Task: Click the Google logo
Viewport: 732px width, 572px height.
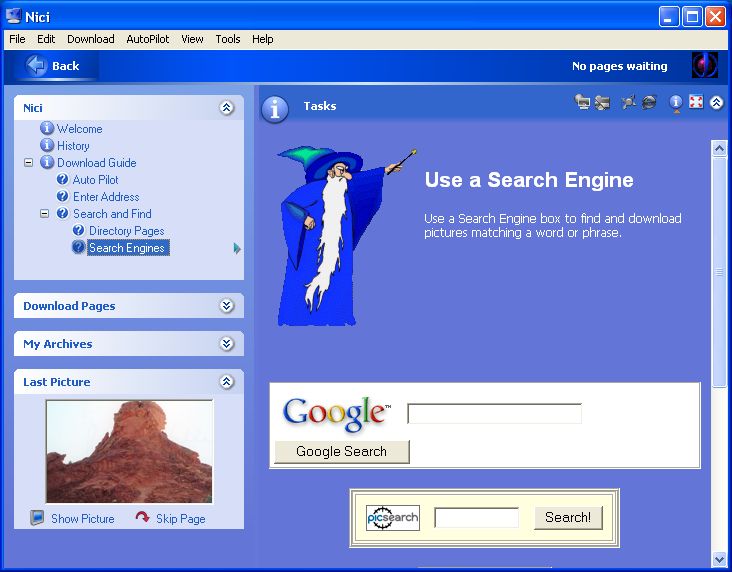Action: pos(336,413)
